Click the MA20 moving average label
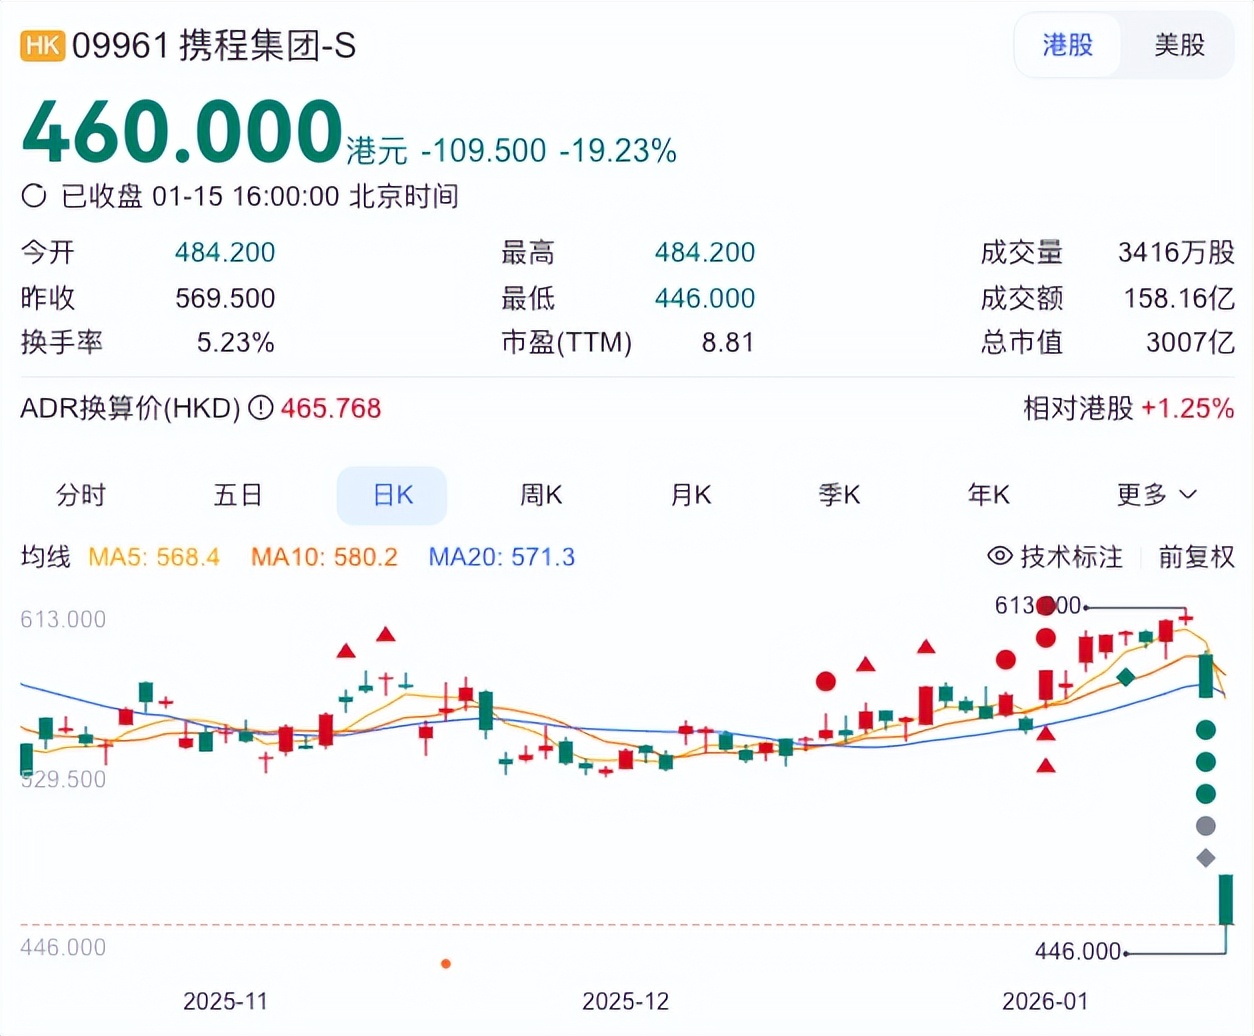 [501, 557]
